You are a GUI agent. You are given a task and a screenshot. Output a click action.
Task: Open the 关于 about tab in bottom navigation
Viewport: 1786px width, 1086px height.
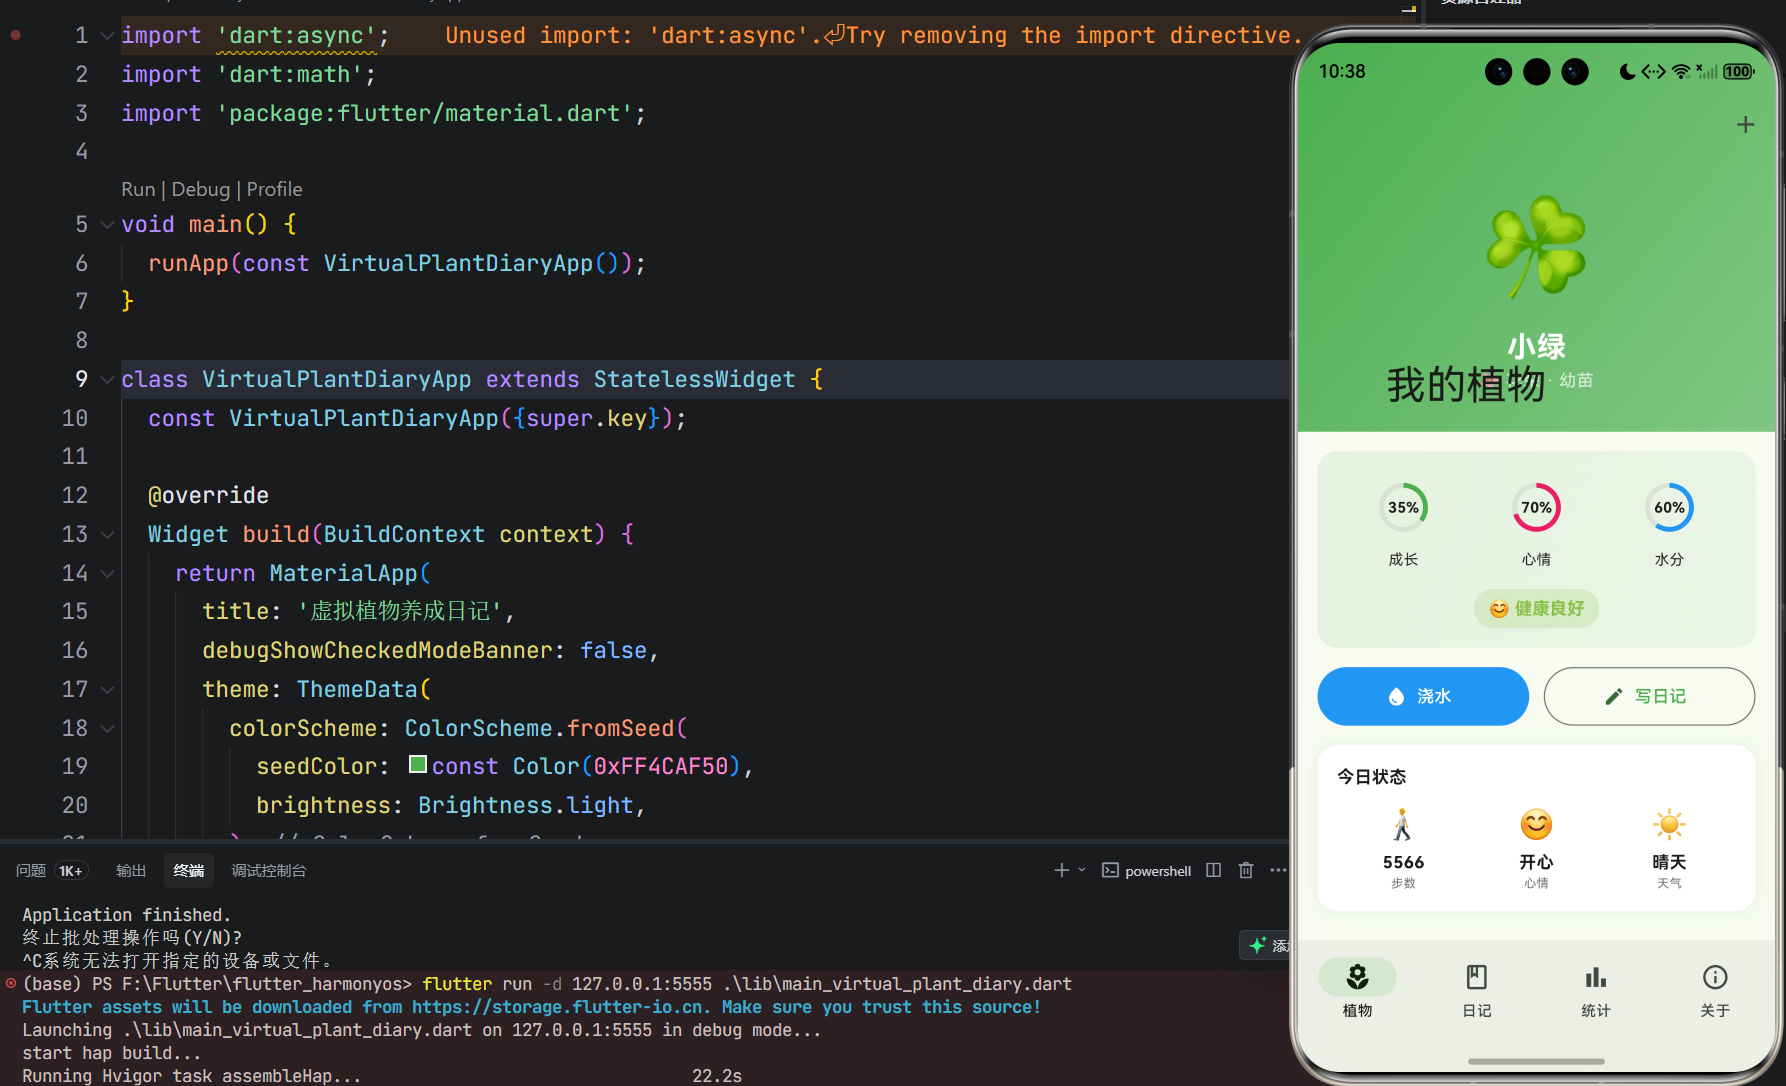[x=1715, y=990]
